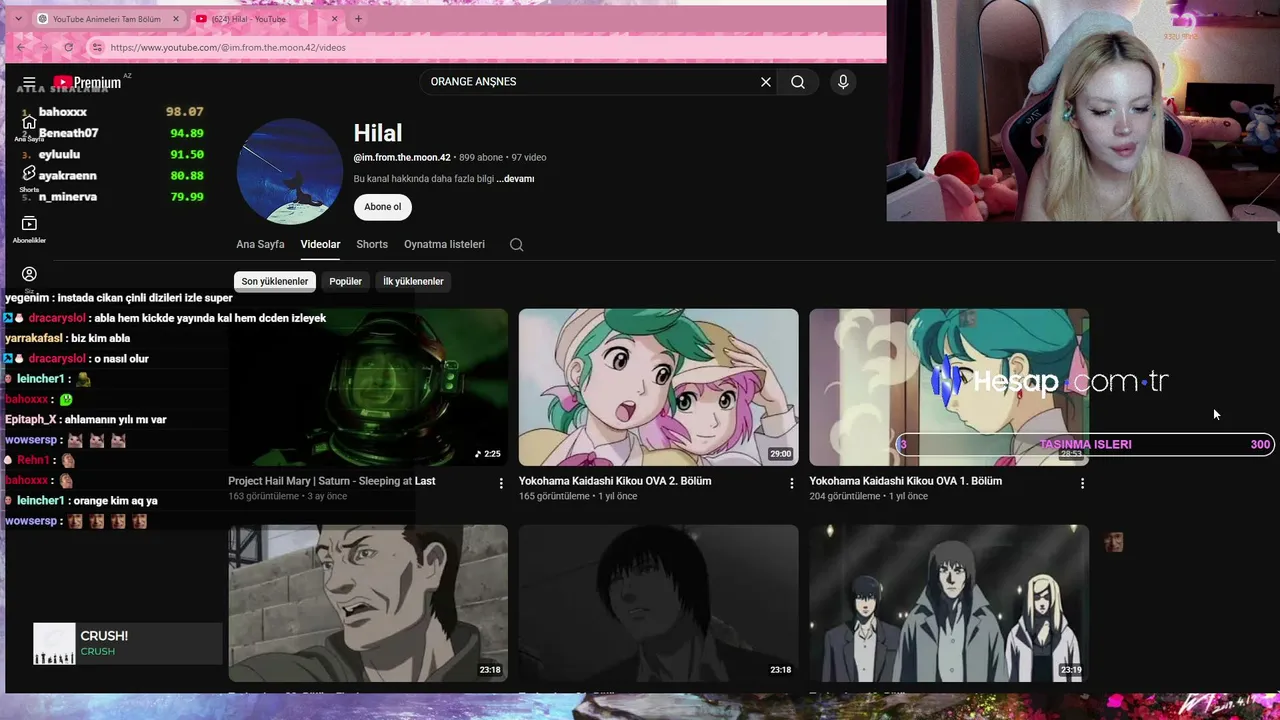The width and height of the screenshot is (1280, 720).
Task: Filter videos by Popüler
Action: coord(346,282)
